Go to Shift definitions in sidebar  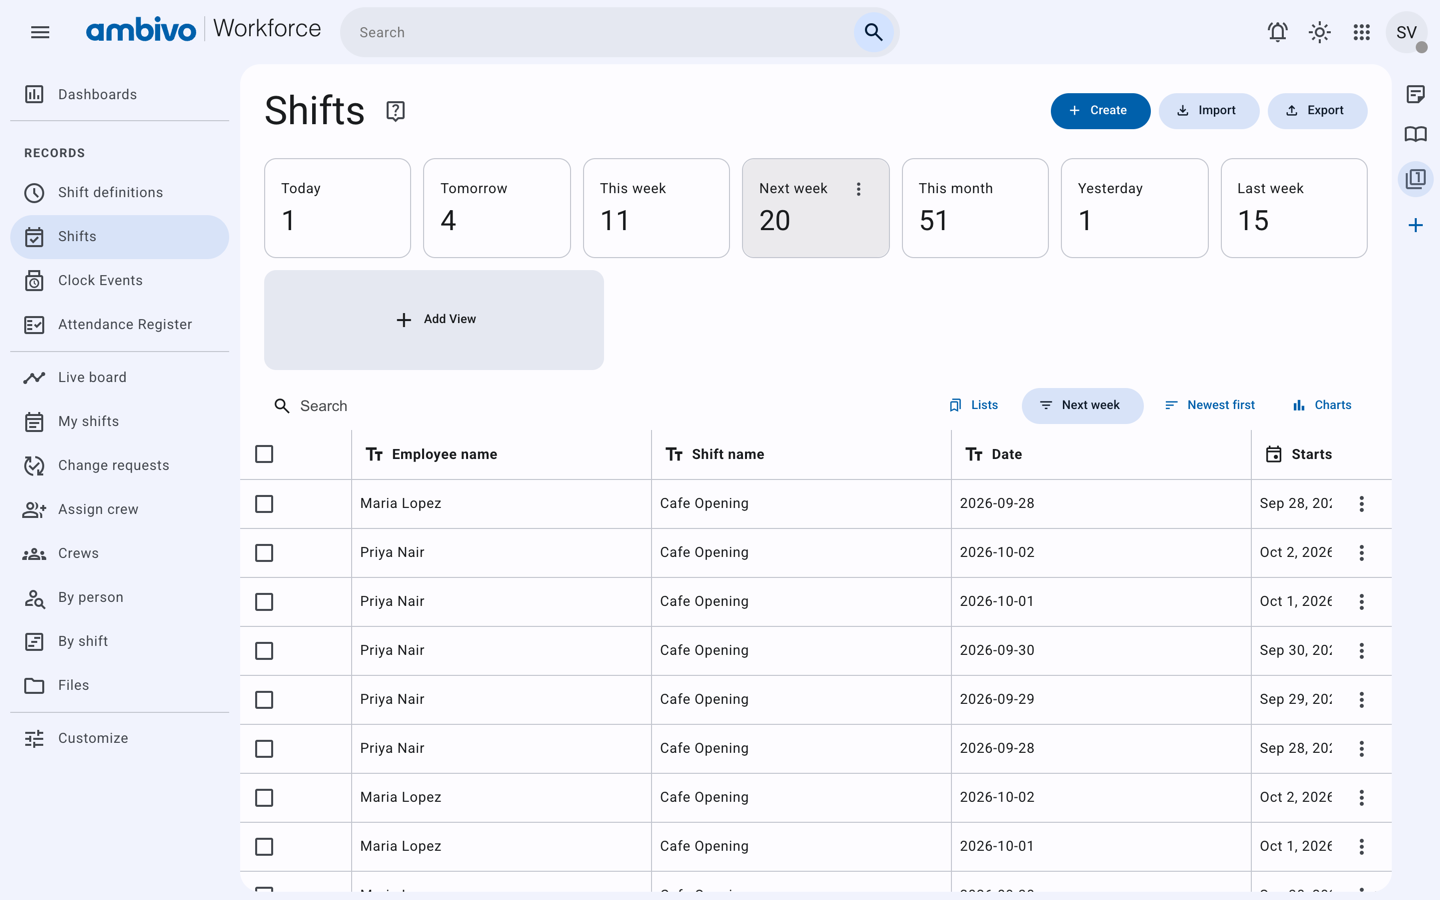pyautogui.click(x=120, y=193)
